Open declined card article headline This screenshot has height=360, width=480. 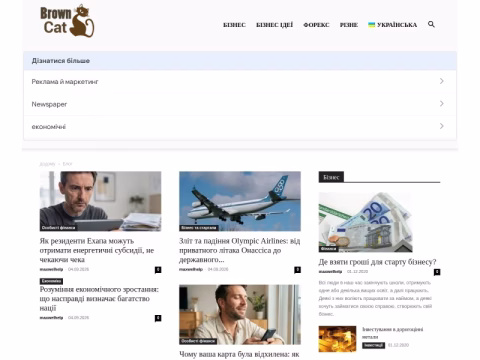pos(239,354)
